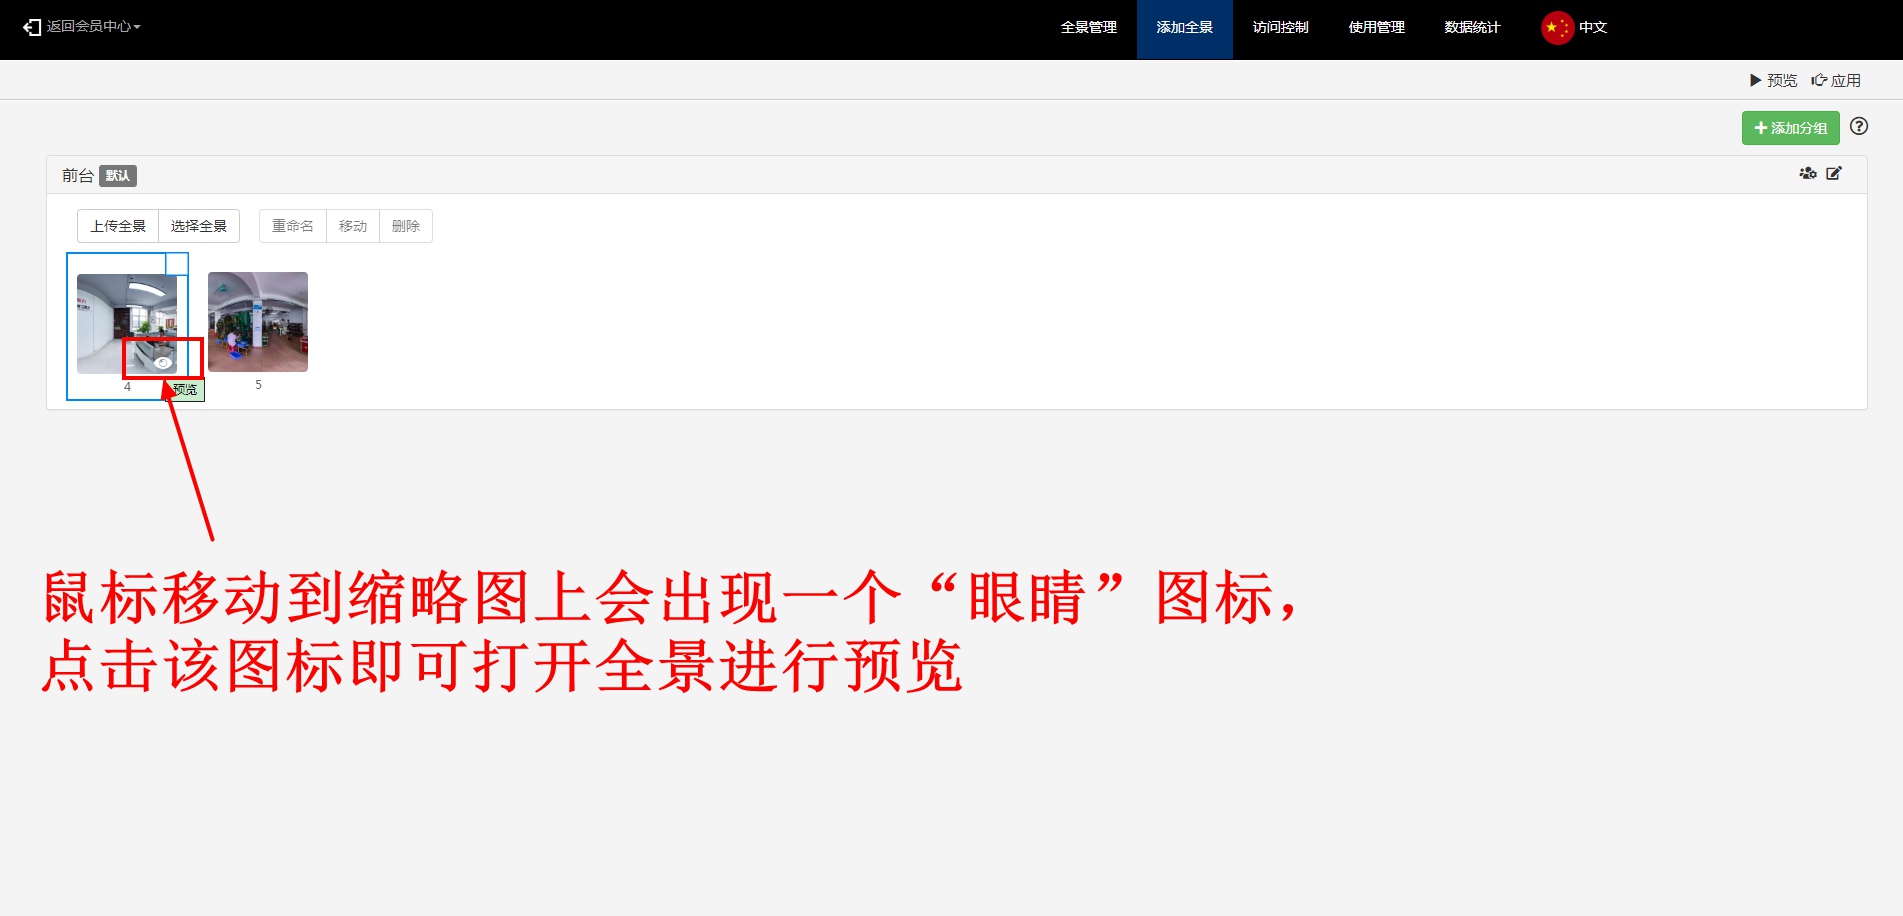Click the eye preview icon on thumbnail 4

163,362
